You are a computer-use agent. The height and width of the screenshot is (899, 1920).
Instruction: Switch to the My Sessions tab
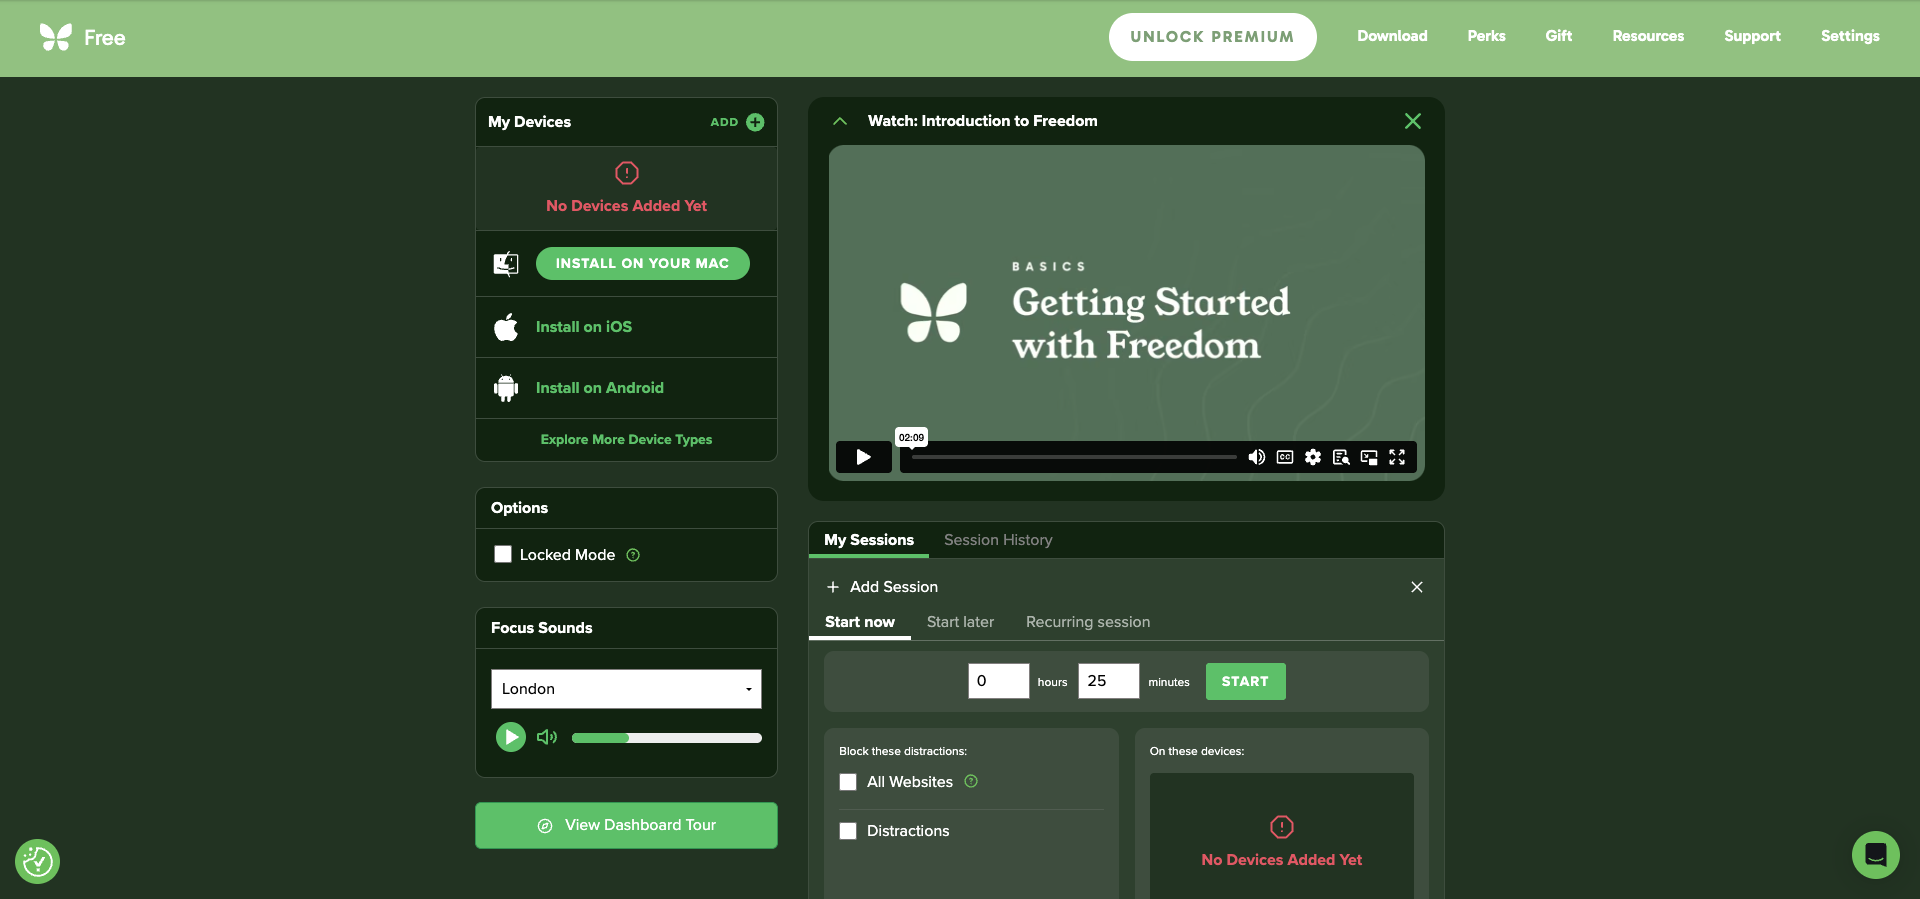tap(869, 540)
